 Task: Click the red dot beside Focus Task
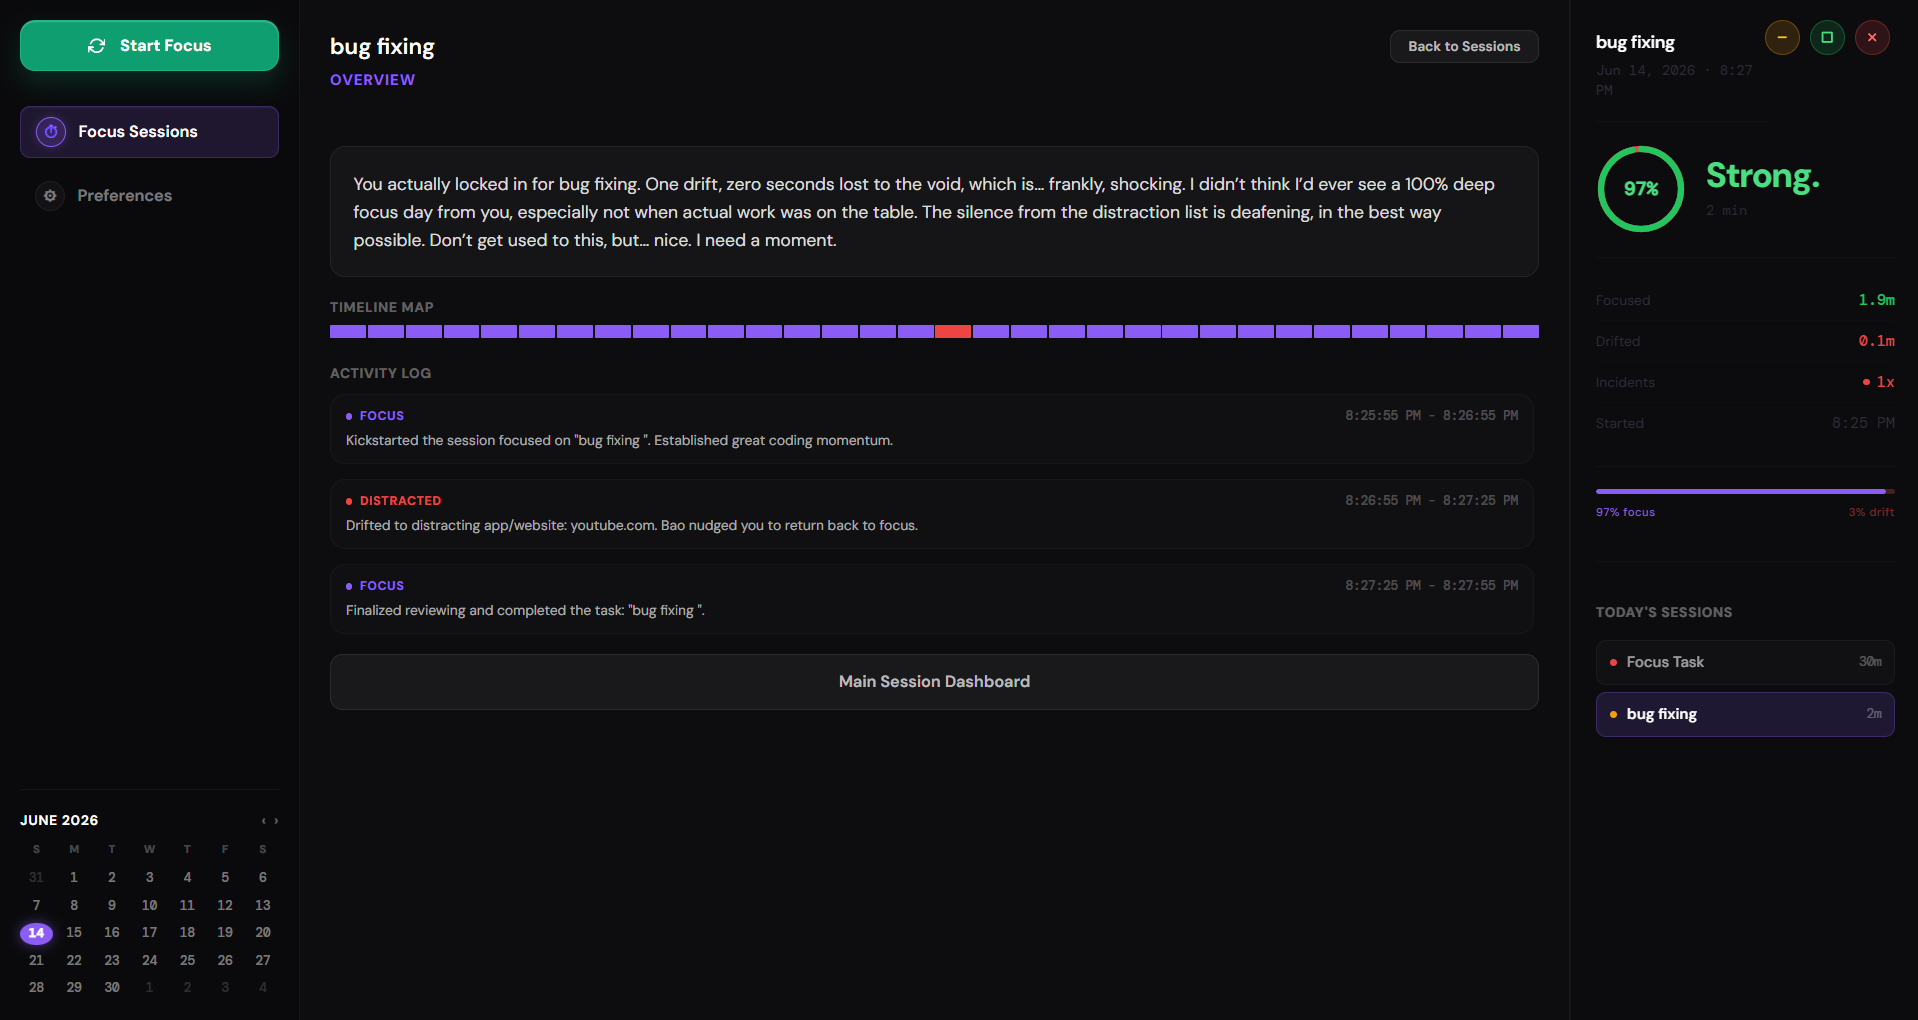[x=1613, y=662]
